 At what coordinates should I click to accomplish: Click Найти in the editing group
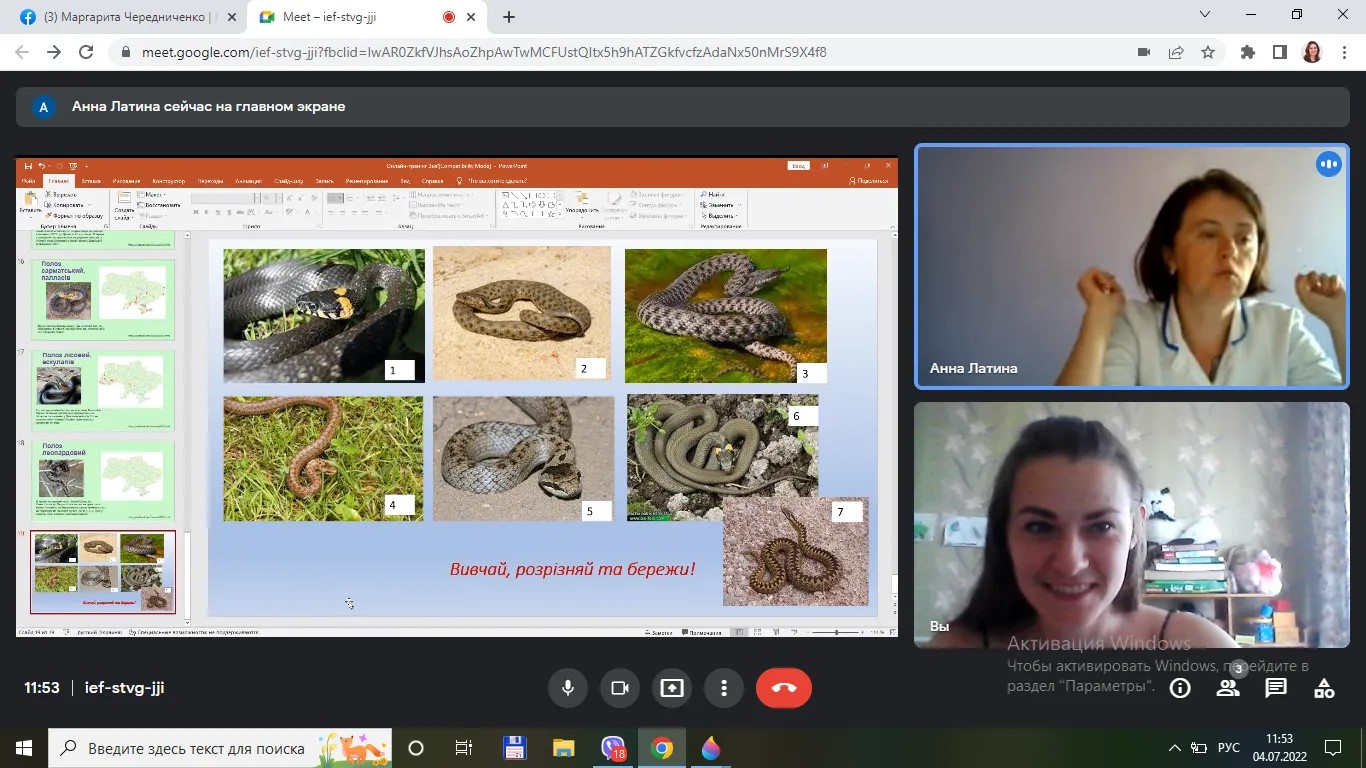point(713,194)
